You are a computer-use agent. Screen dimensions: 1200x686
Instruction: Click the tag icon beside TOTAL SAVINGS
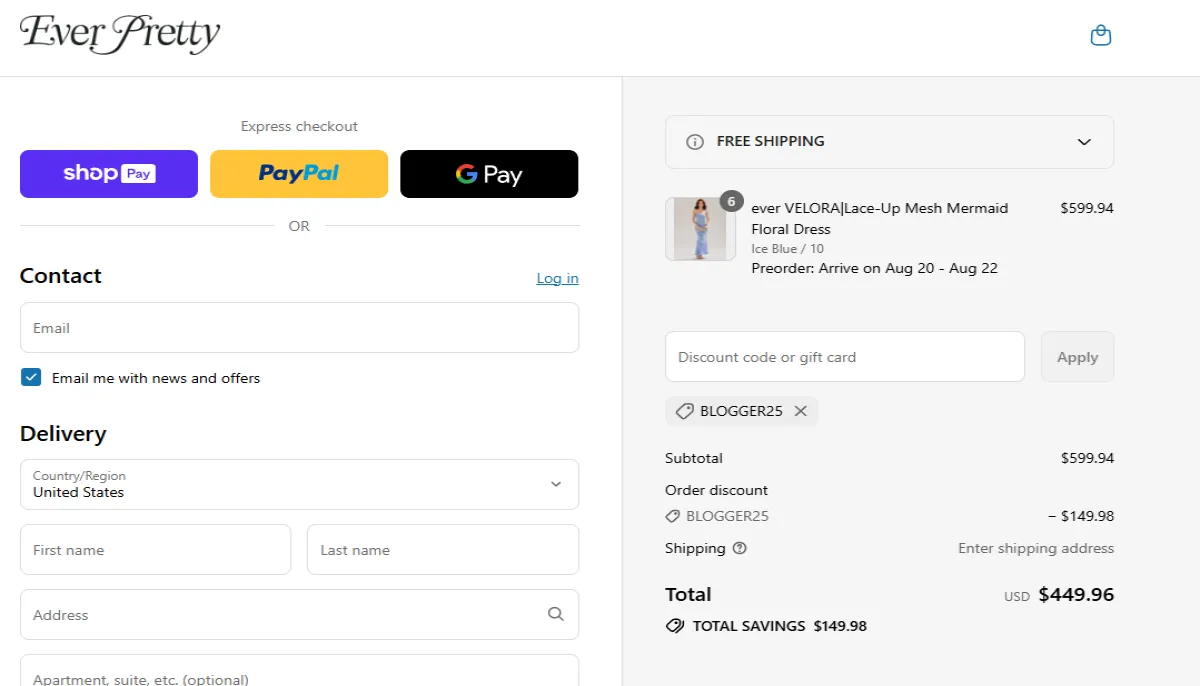tap(675, 626)
